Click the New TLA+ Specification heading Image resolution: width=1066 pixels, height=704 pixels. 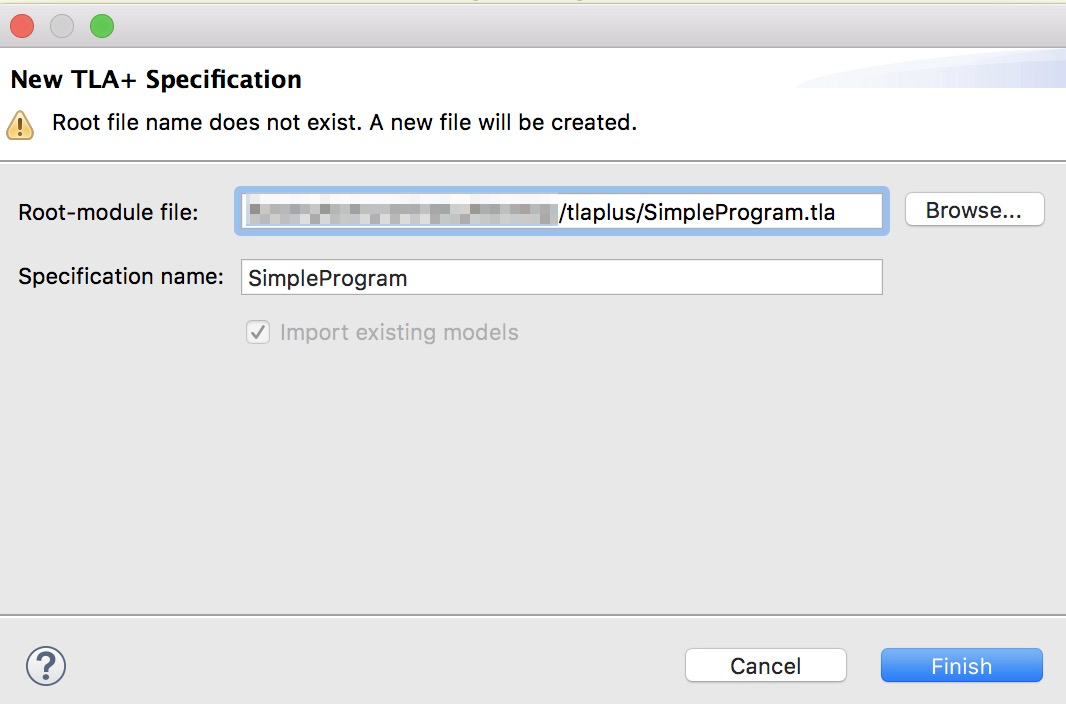156,80
